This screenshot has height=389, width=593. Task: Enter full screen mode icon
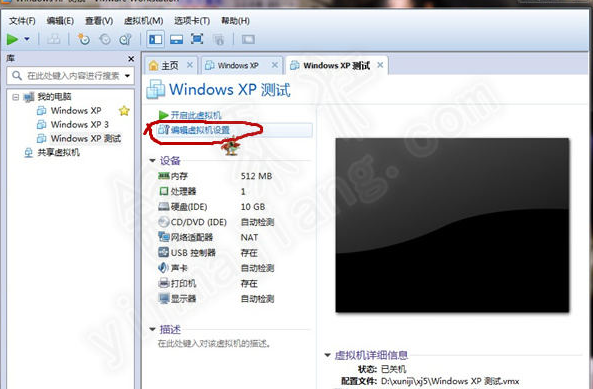197,39
